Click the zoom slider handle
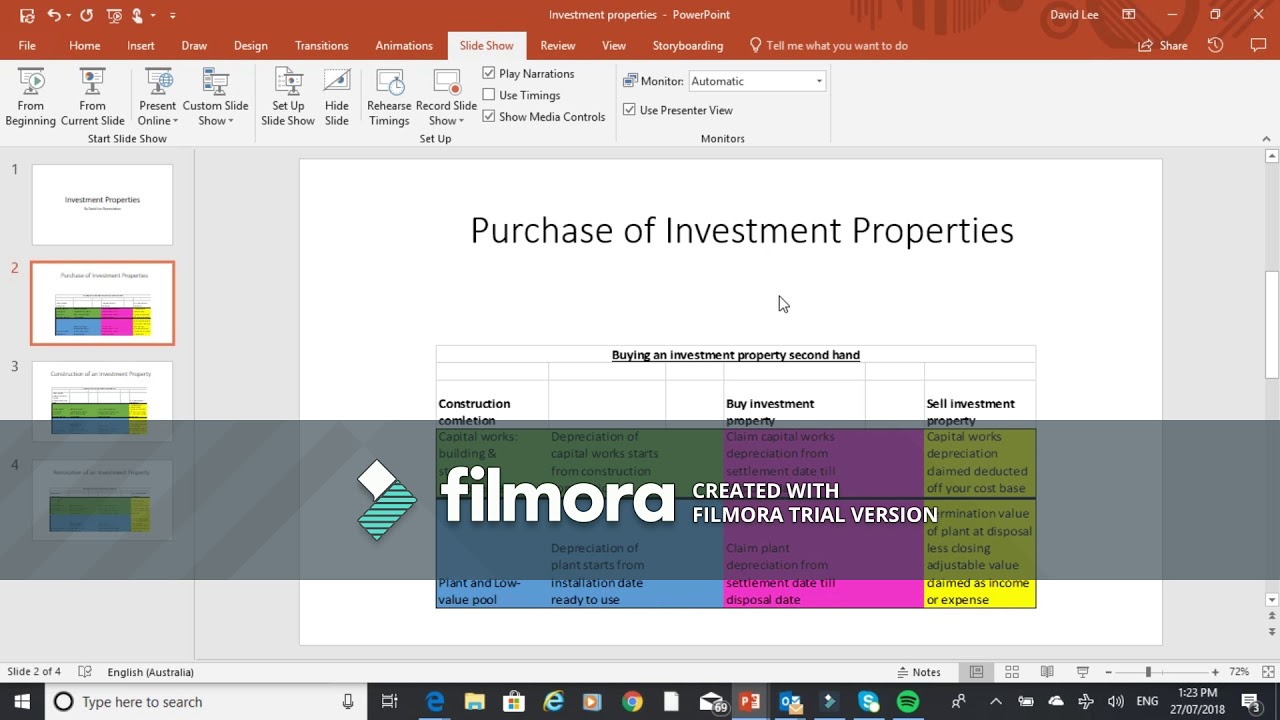Image resolution: width=1280 pixels, height=720 pixels. [1148, 672]
